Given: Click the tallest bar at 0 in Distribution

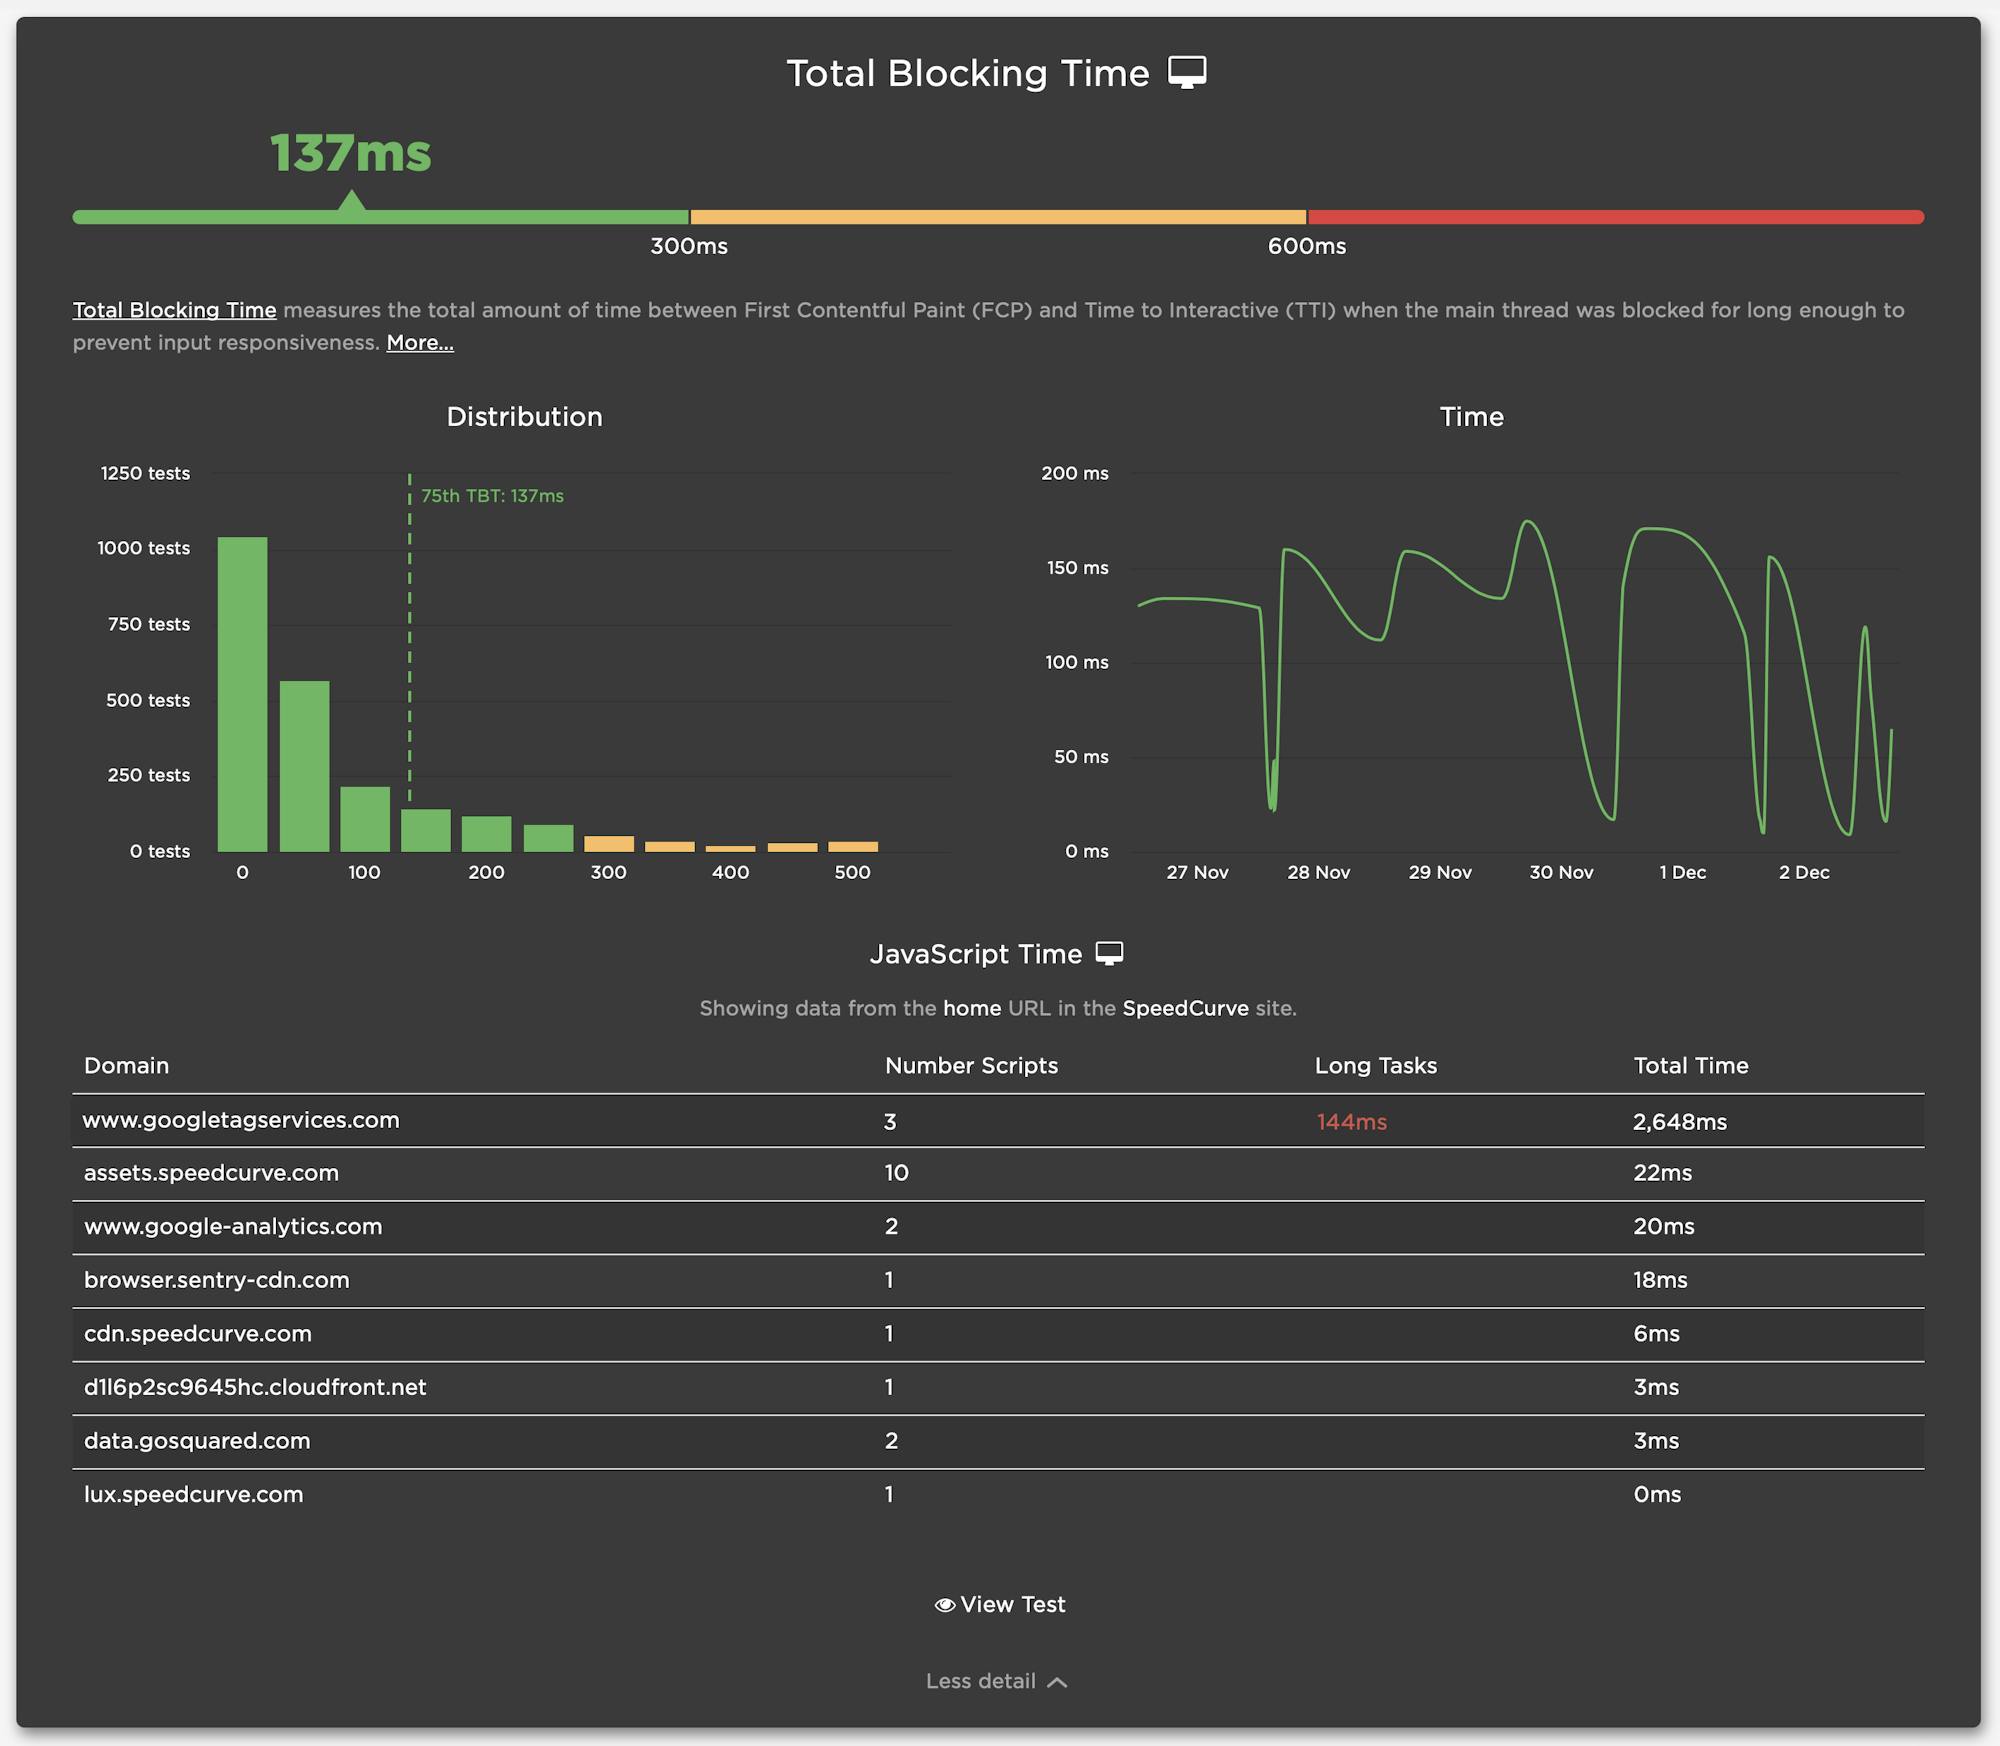Looking at the screenshot, I should (x=243, y=694).
